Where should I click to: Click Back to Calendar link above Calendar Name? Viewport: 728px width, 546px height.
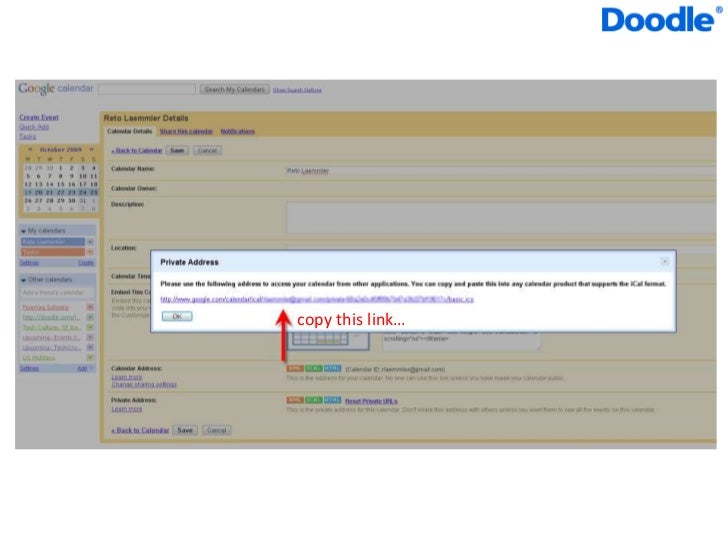(x=137, y=150)
